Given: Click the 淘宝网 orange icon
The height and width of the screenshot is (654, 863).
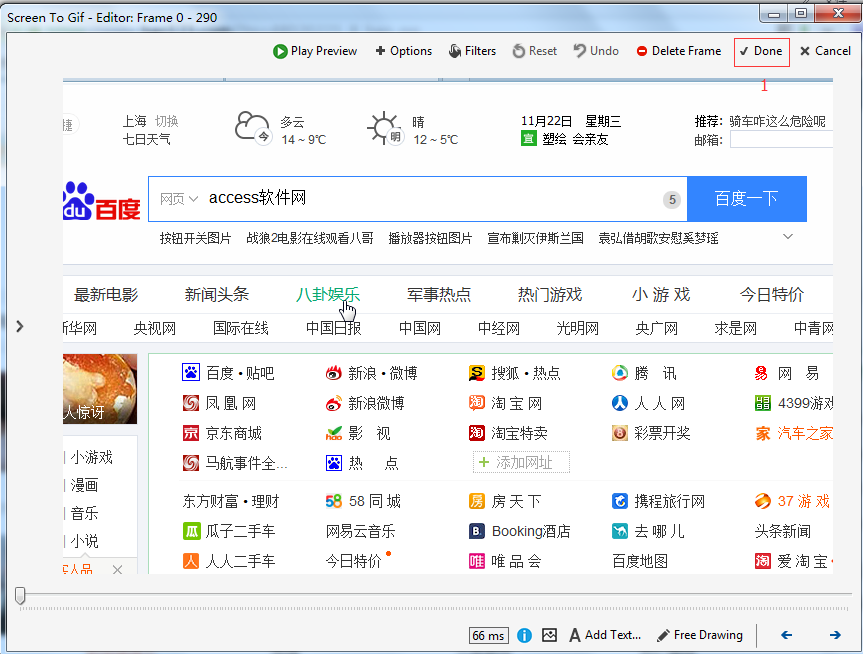Looking at the screenshot, I should tap(477, 402).
